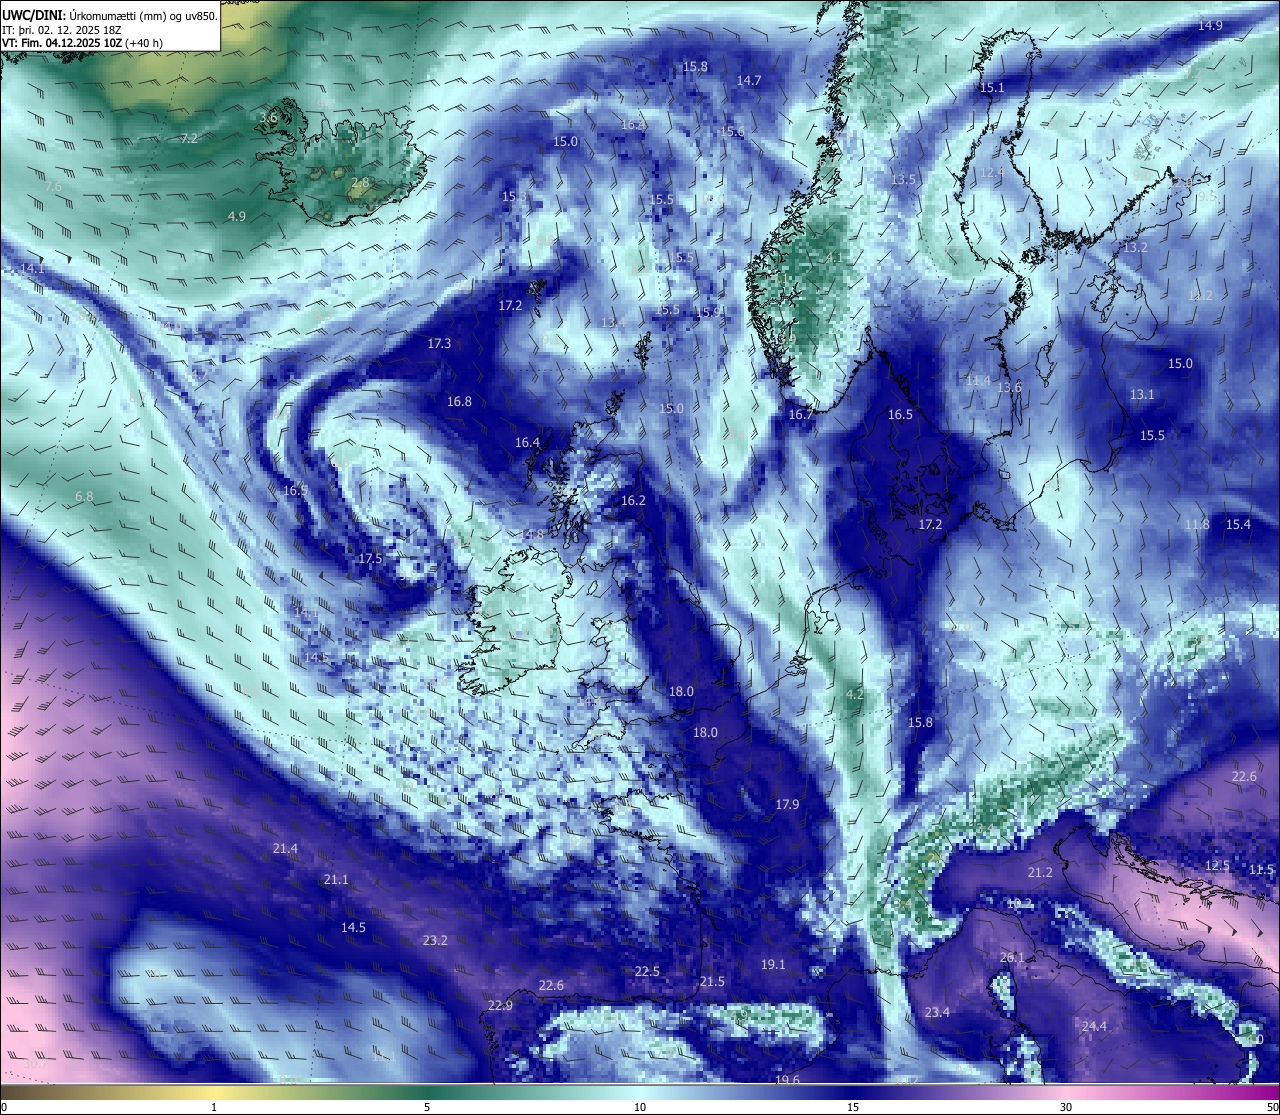This screenshot has width=1280, height=1115.
Task: Click the 1 tick label on the color scale
Action: [214, 1107]
